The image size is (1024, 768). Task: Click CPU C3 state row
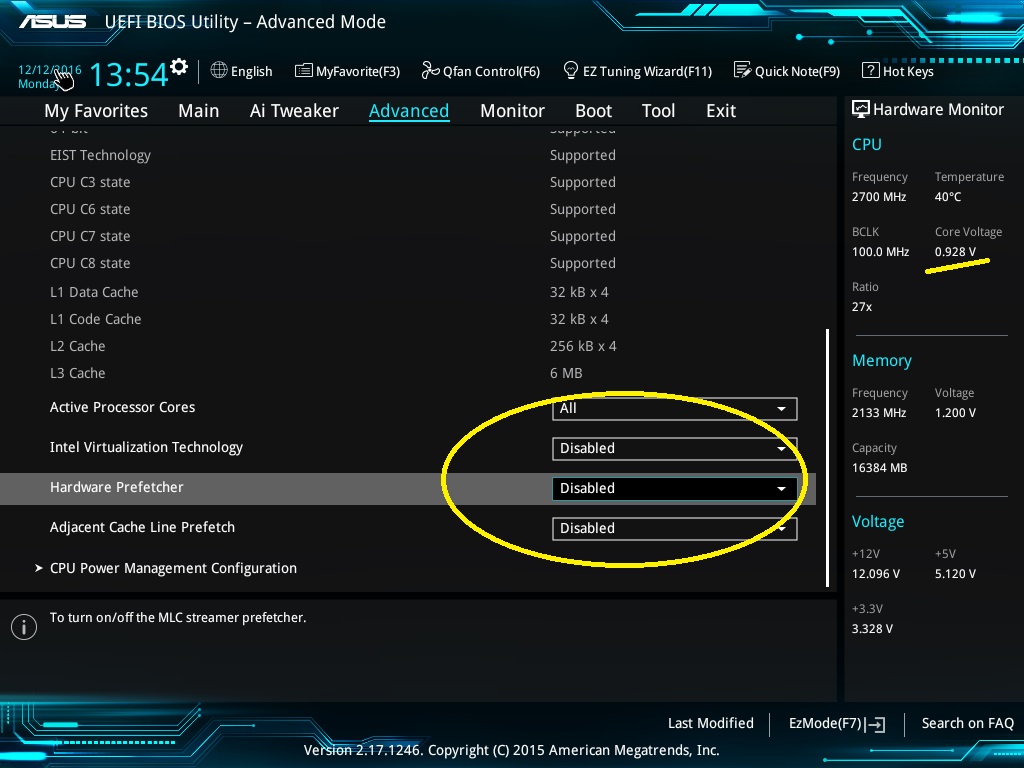pos(90,182)
